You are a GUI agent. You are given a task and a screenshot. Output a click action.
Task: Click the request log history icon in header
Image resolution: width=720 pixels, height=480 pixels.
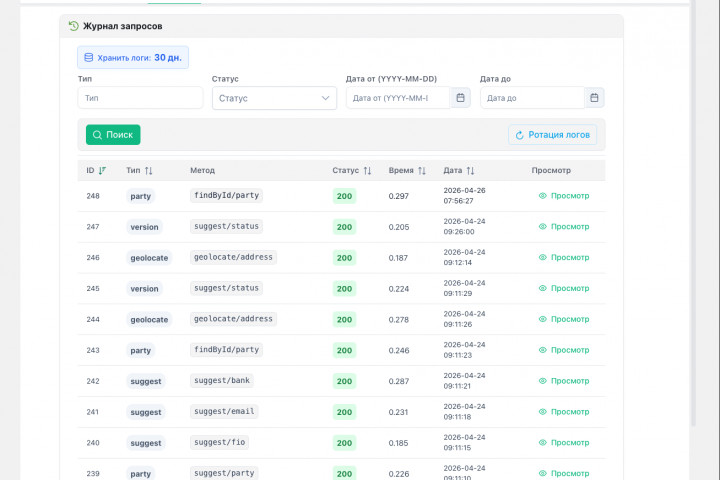pyautogui.click(x=74, y=26)
